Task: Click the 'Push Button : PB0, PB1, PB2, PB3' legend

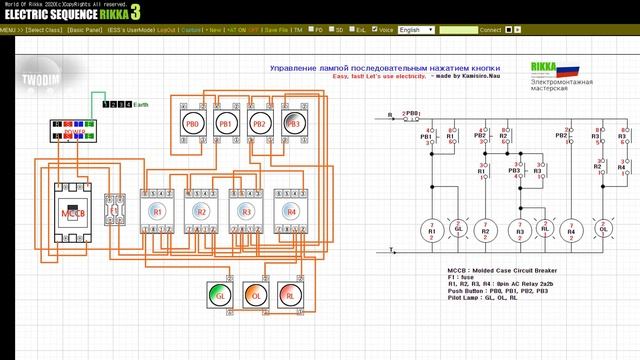Action: [x=498, y=291]
